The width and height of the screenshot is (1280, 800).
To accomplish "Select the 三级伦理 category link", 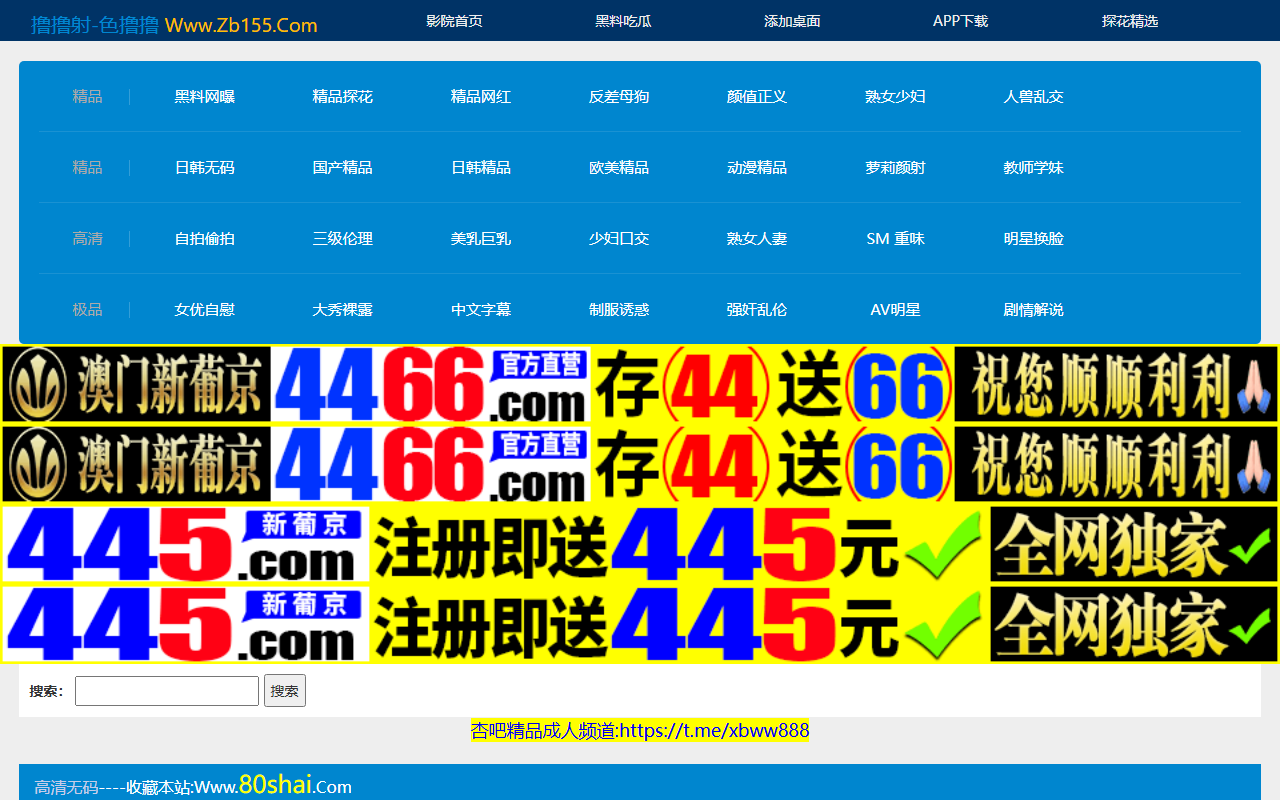I will [x=343, y=239].
